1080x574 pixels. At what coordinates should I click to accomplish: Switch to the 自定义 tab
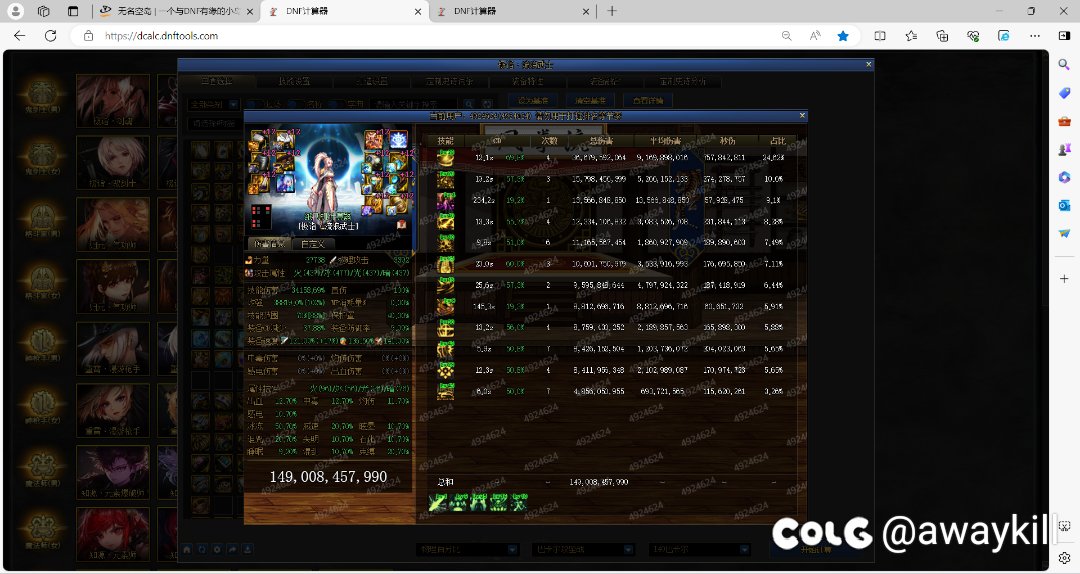pyautogui.click(x=313, y=244)
